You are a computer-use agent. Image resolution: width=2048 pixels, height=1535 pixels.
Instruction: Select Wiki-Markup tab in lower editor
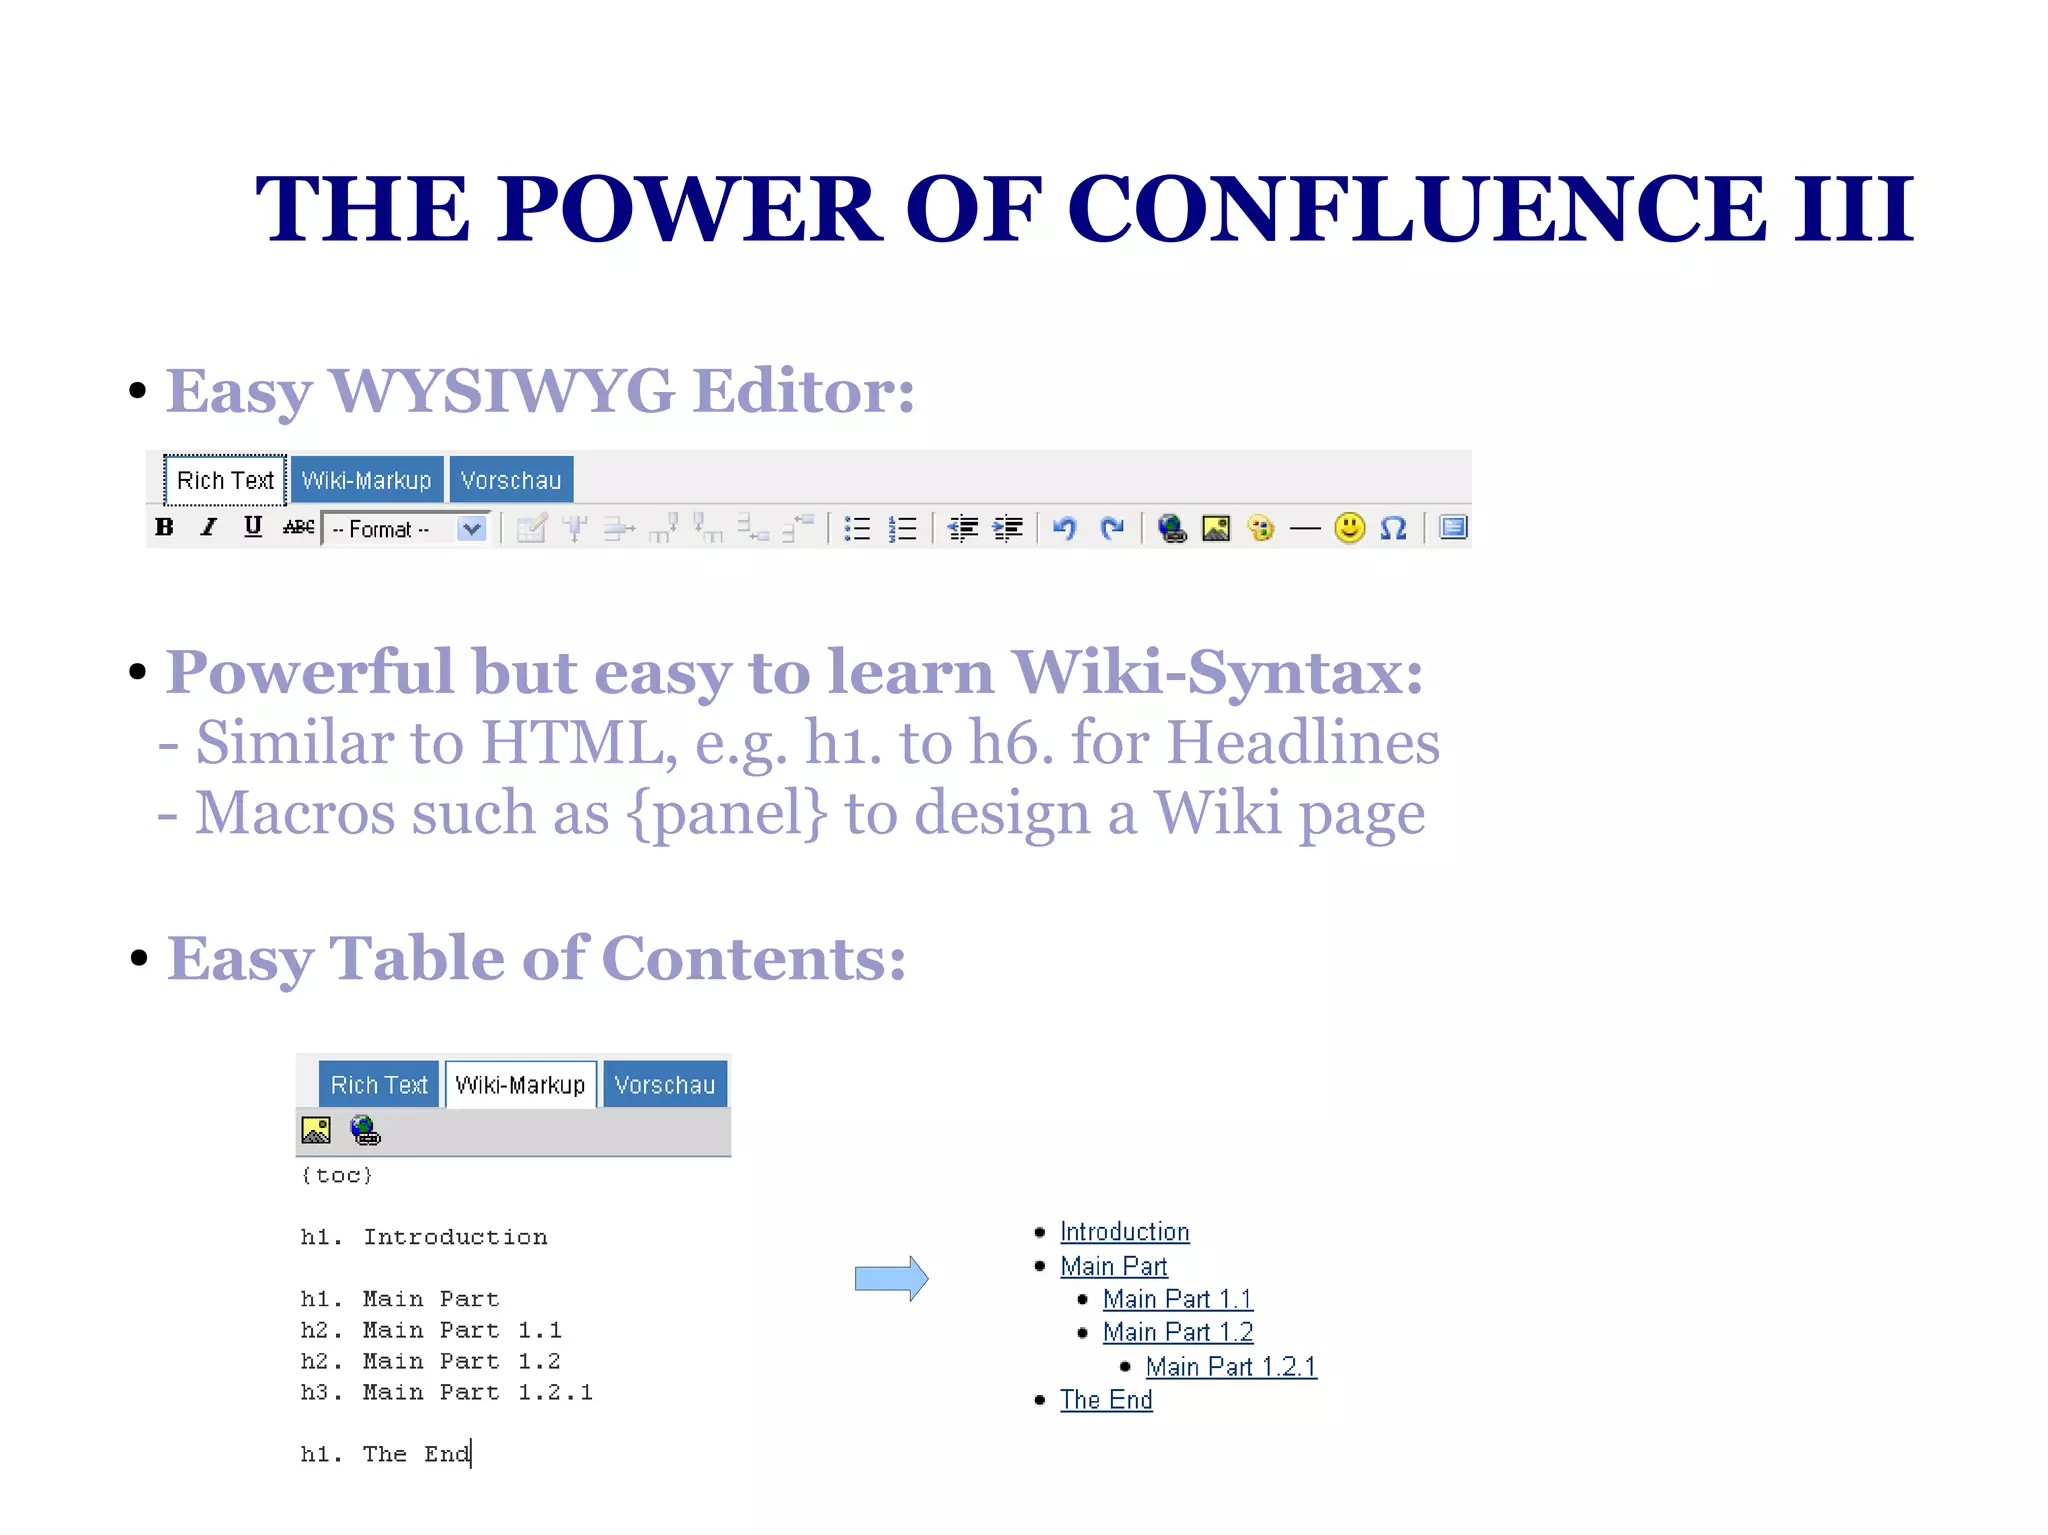[x=520, y=1085]
